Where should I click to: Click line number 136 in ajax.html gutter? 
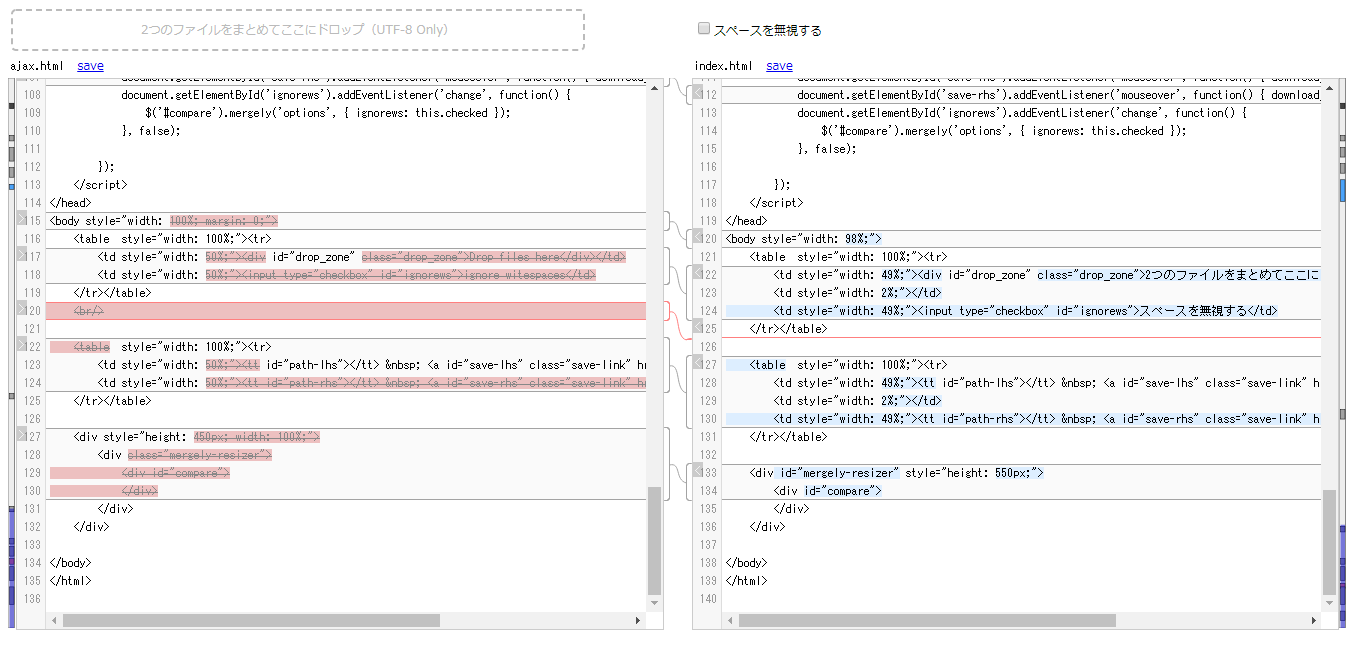31,599
